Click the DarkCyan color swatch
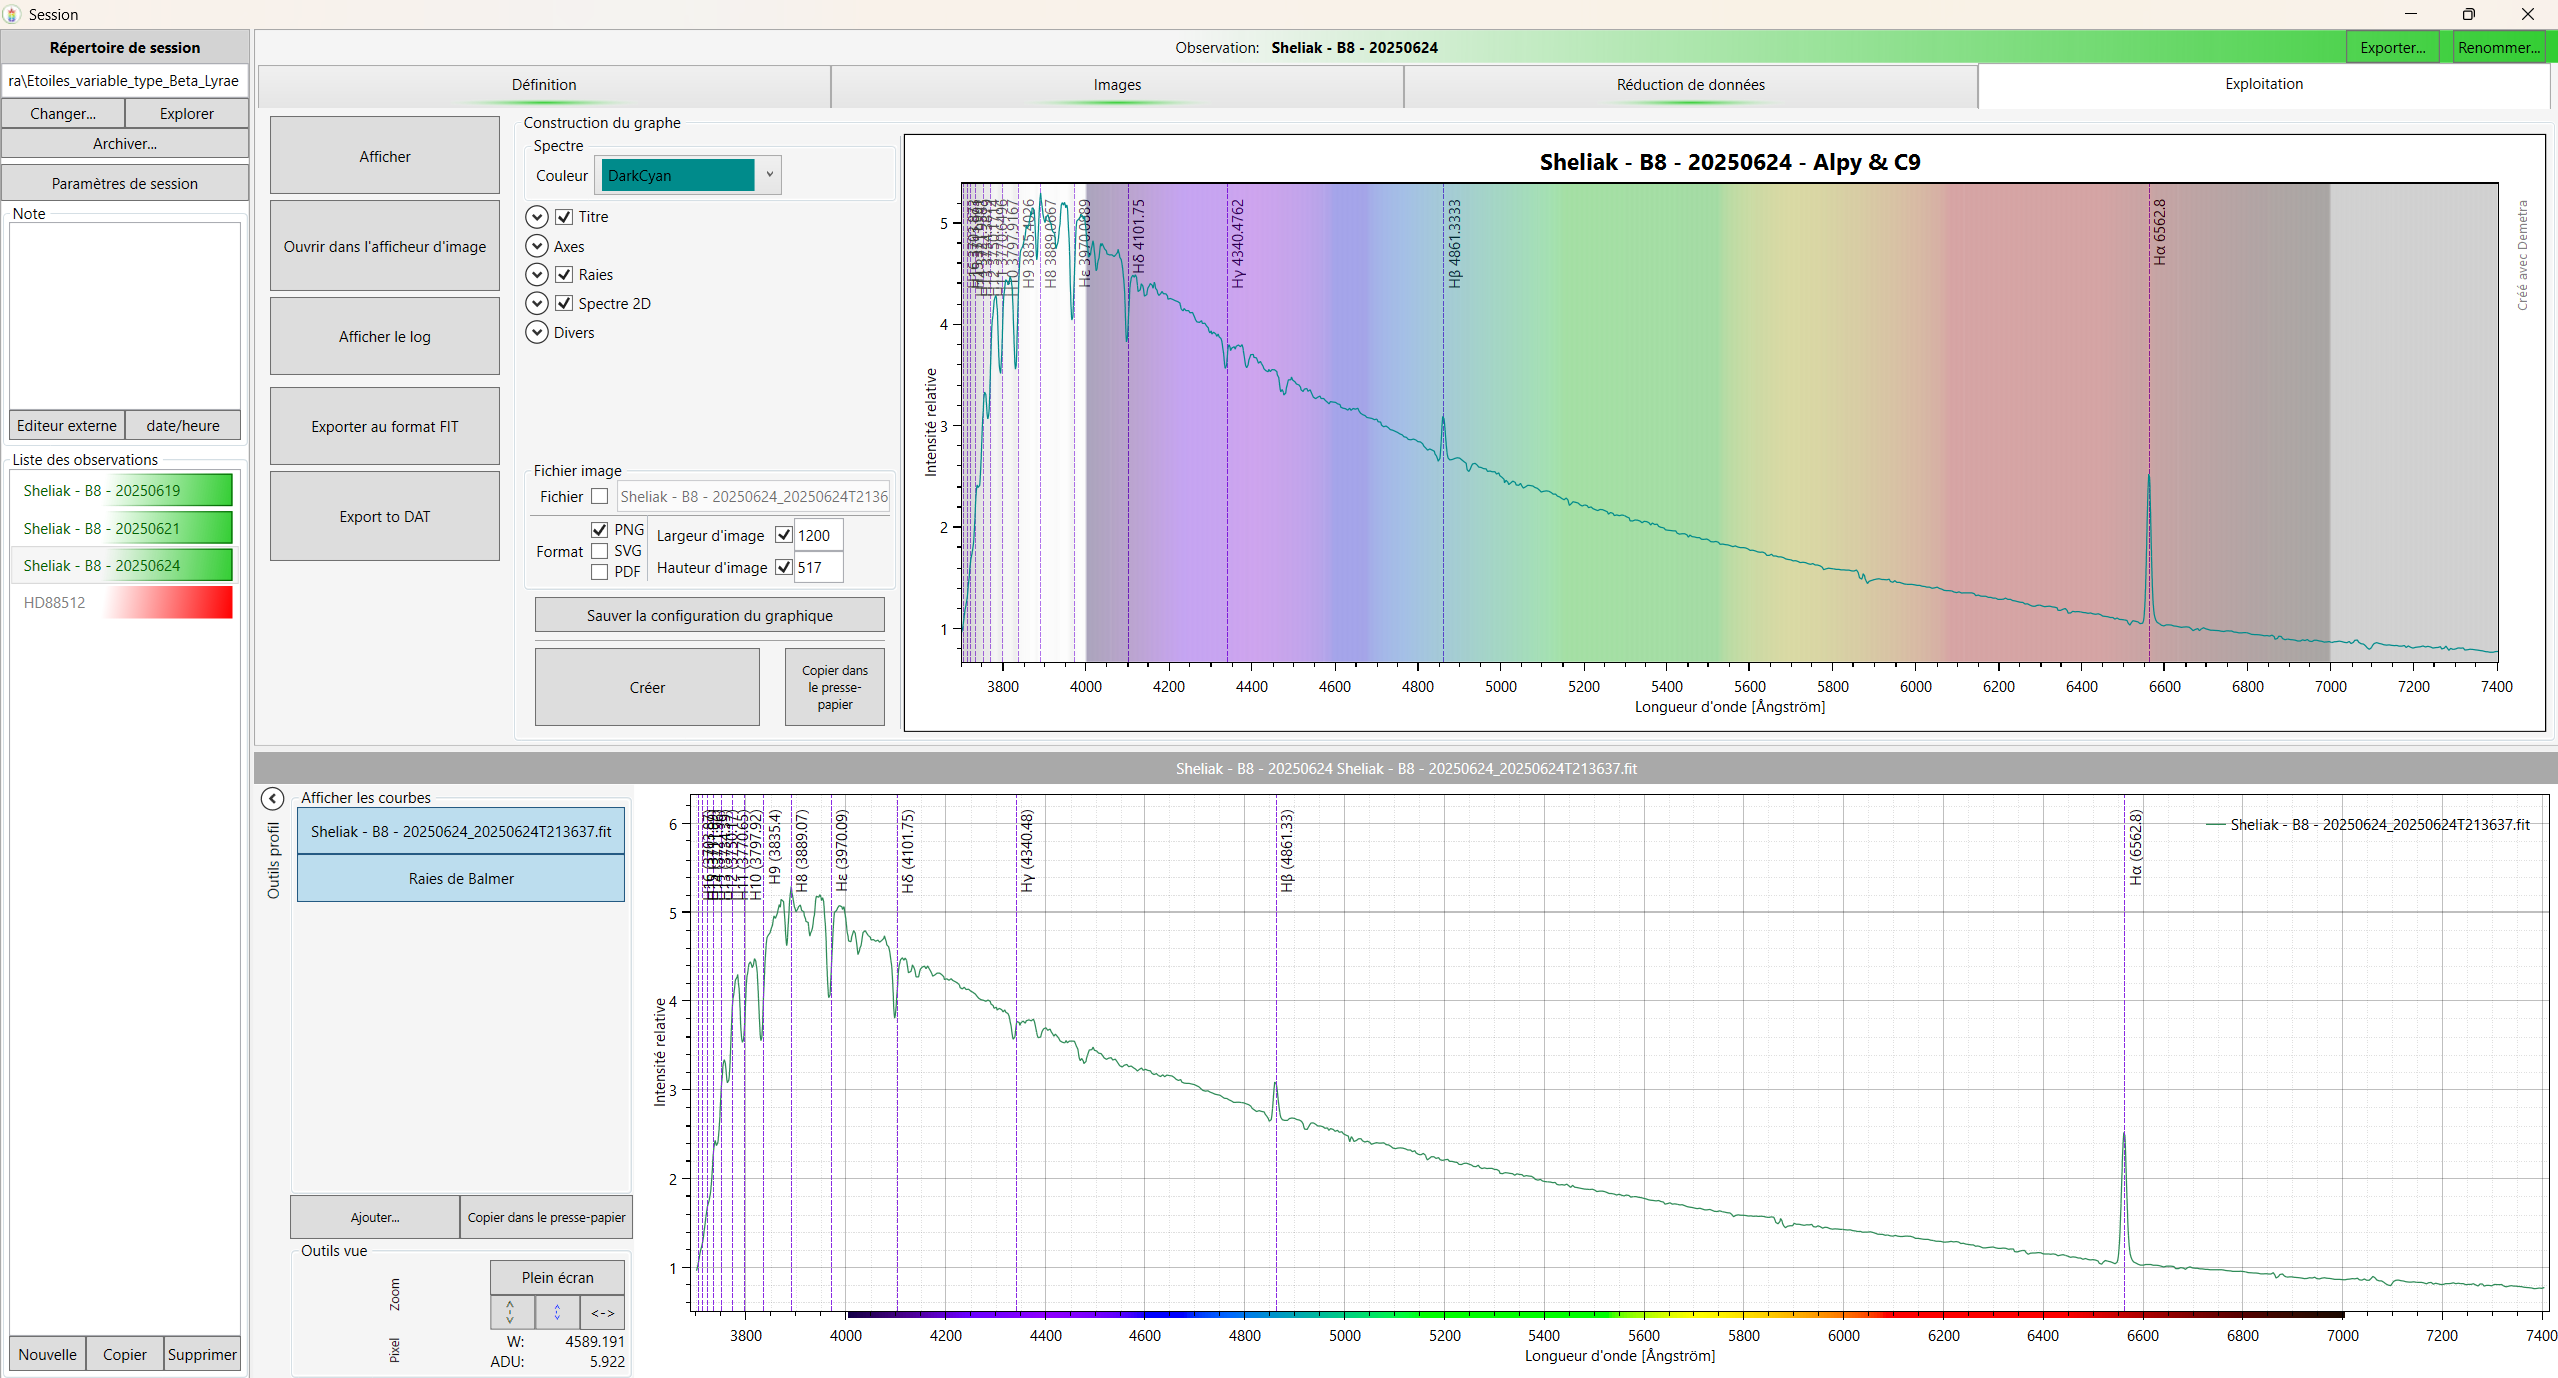 678,175
